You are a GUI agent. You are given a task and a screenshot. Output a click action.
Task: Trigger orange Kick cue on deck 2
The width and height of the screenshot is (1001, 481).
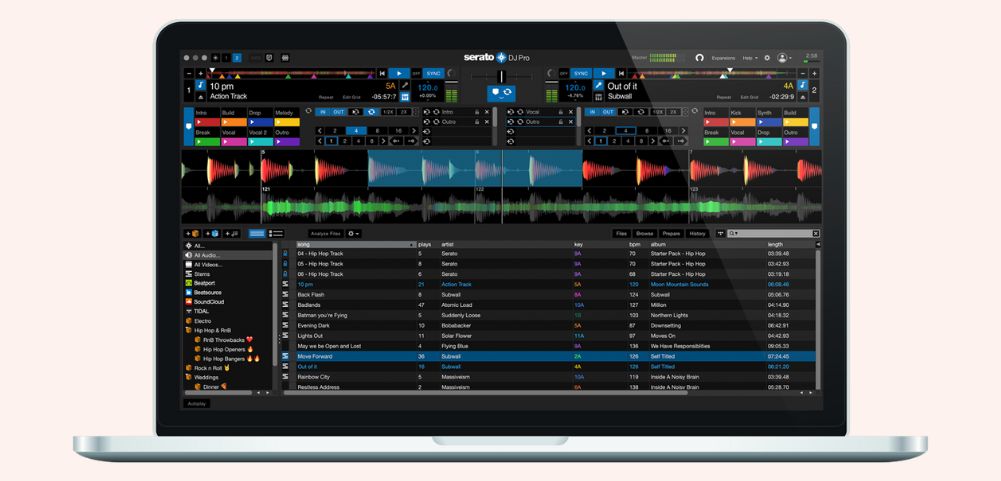tap(742, 122)
